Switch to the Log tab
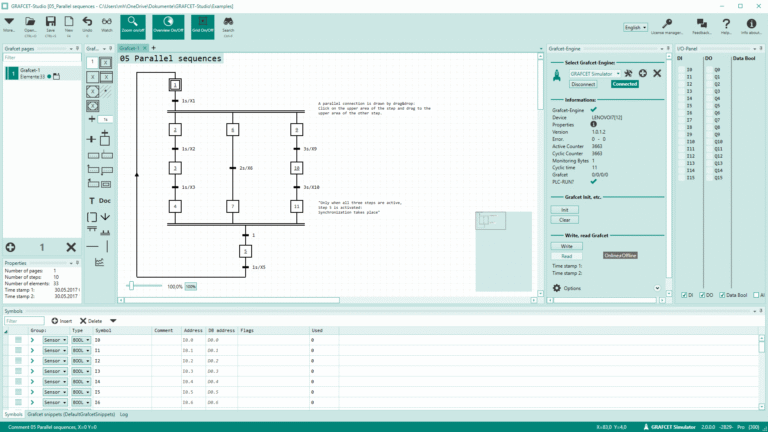 click(x=124, y=413)
